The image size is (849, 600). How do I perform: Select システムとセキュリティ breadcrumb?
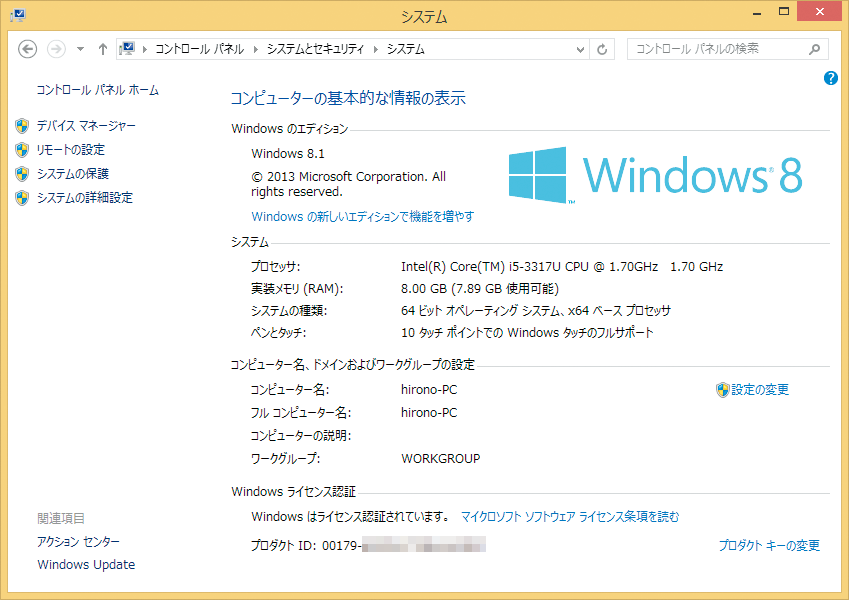pos(315,49)
